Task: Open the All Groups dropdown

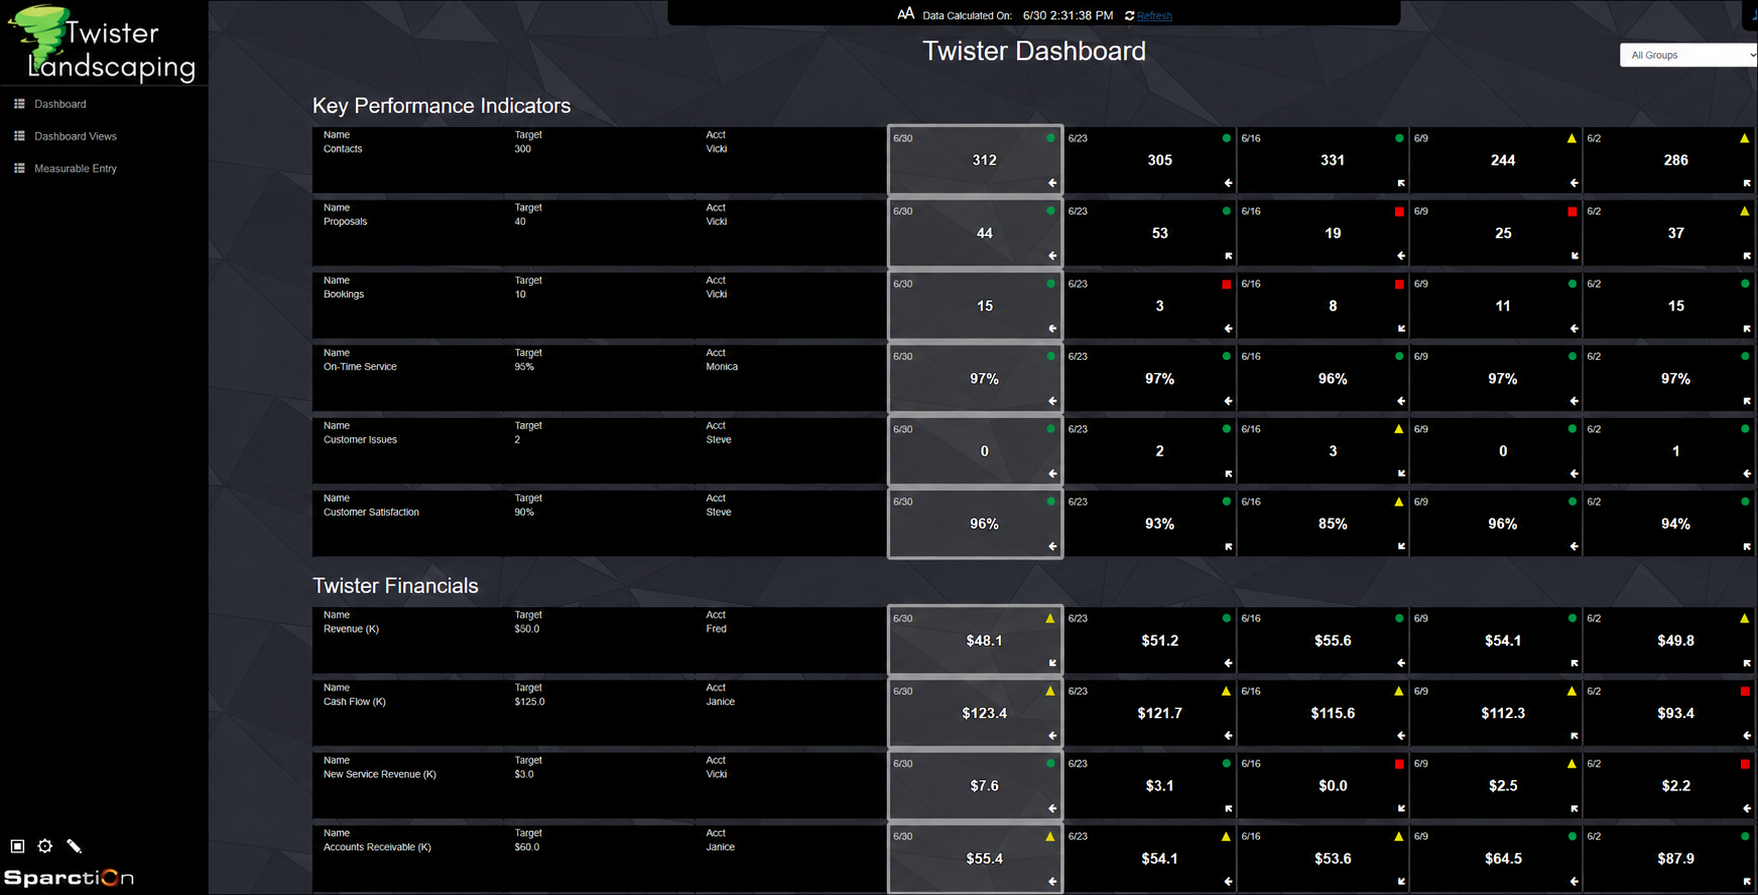Action: (x=1688, y=55)
